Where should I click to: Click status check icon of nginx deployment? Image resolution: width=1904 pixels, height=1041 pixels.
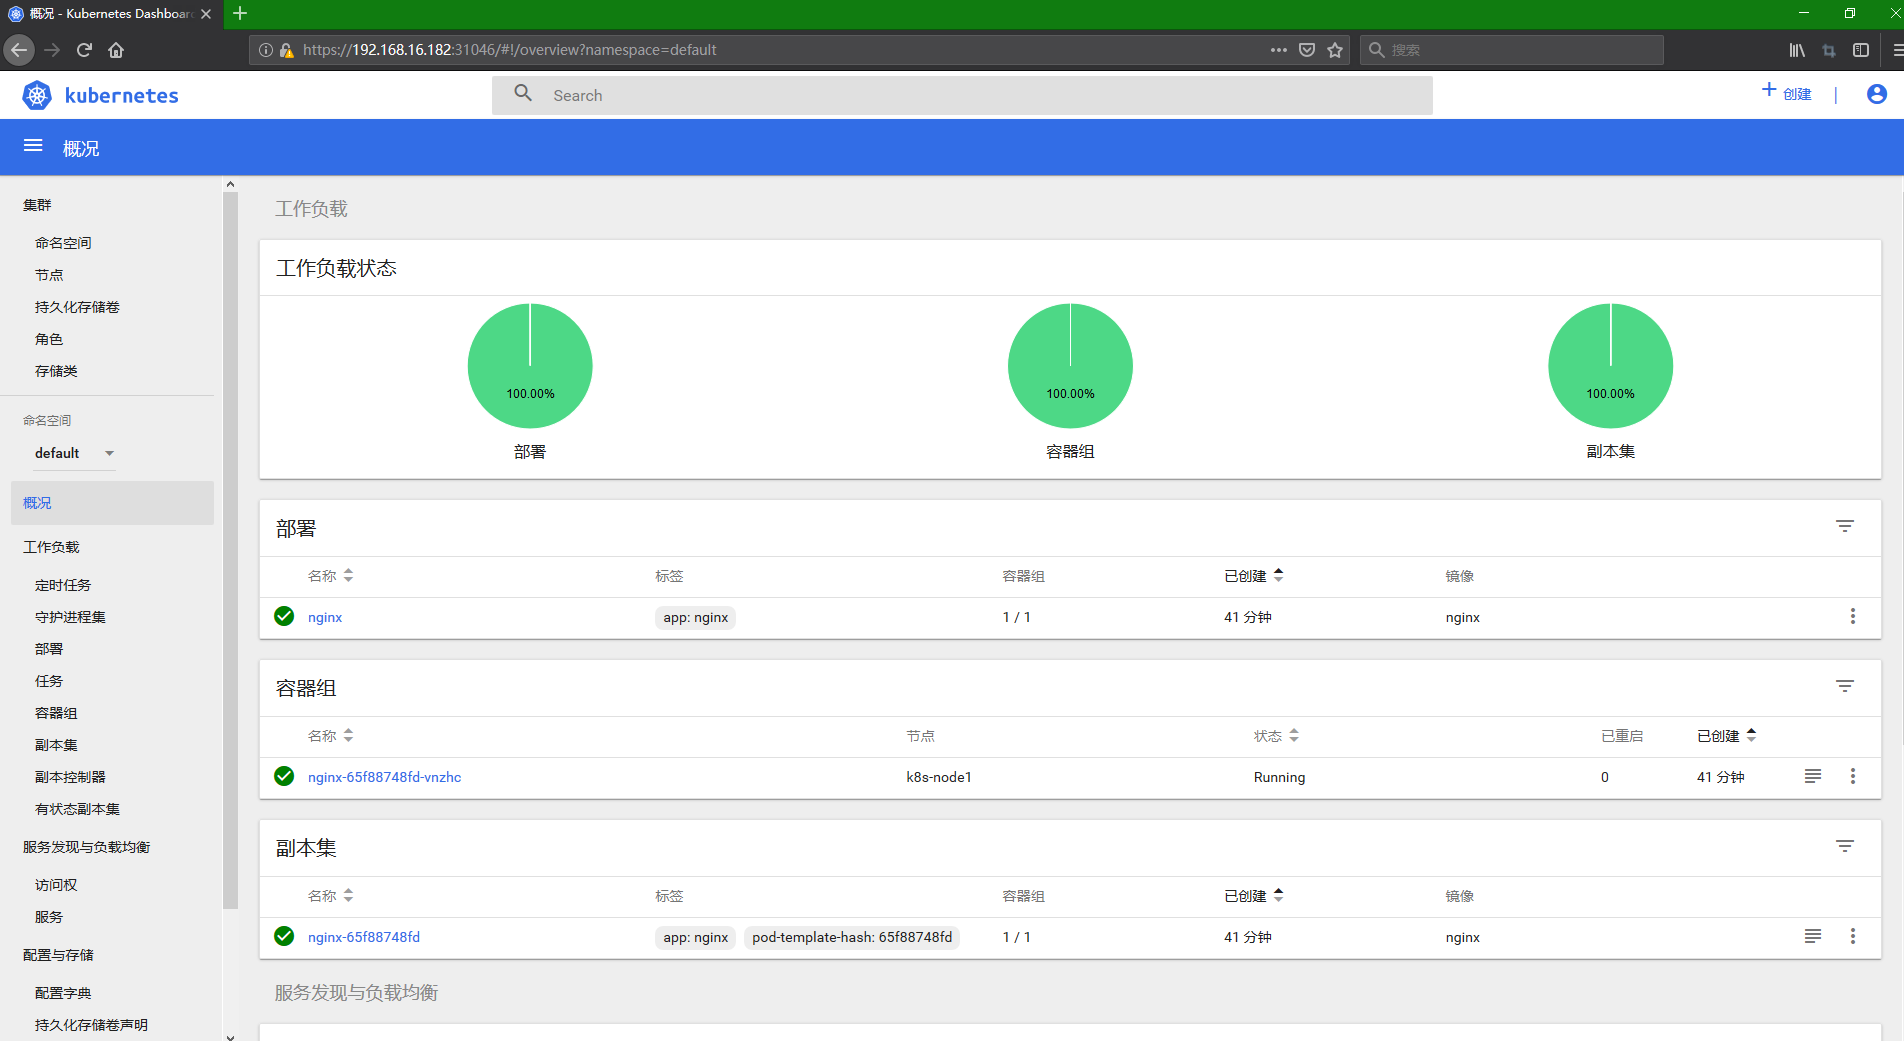284,616
